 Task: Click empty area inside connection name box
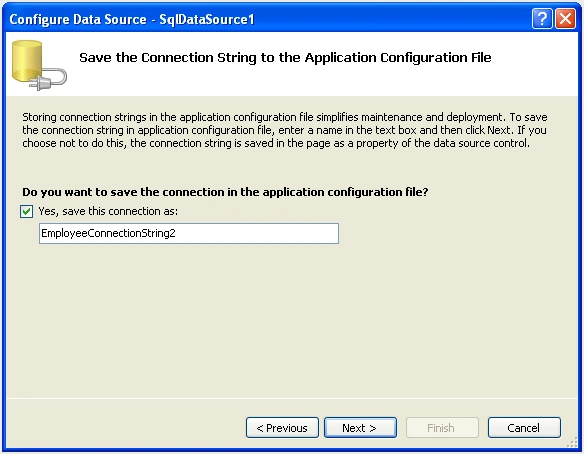coord(257,234)
